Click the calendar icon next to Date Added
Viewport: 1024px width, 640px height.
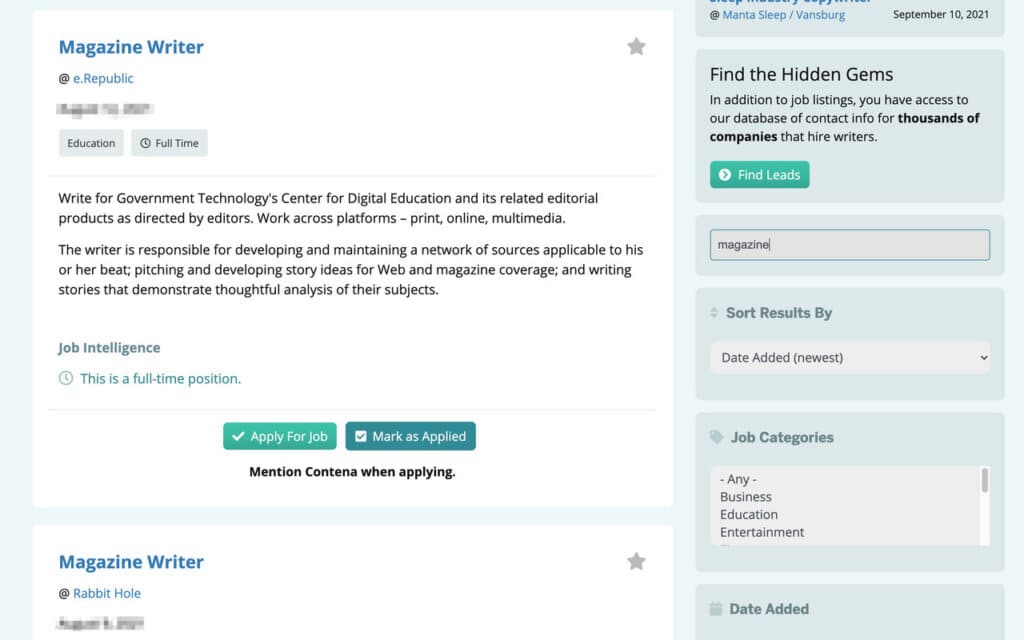[x=715, y=608]
